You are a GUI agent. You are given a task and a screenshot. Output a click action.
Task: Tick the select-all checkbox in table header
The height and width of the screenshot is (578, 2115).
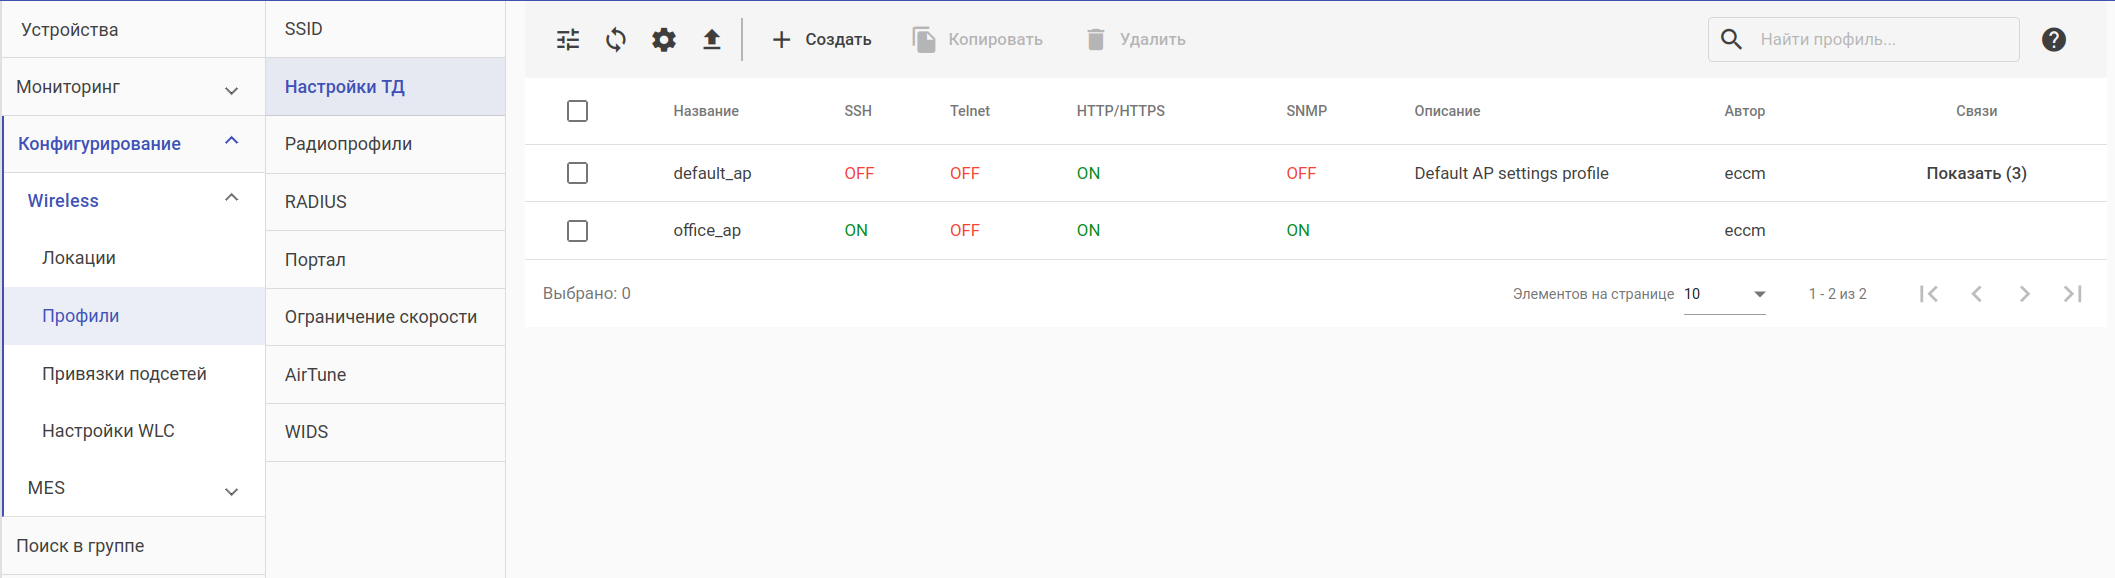[x=577, y=111]
